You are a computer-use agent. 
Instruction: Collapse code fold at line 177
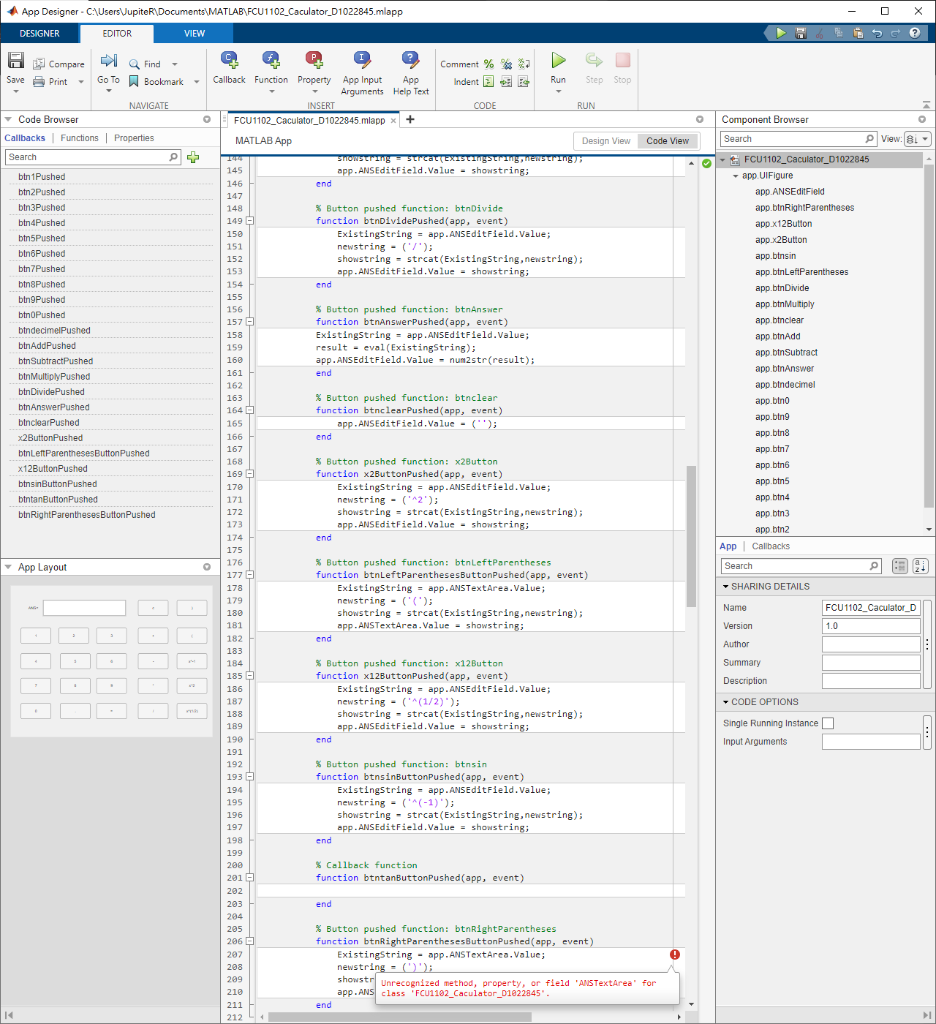pos(251,575)
